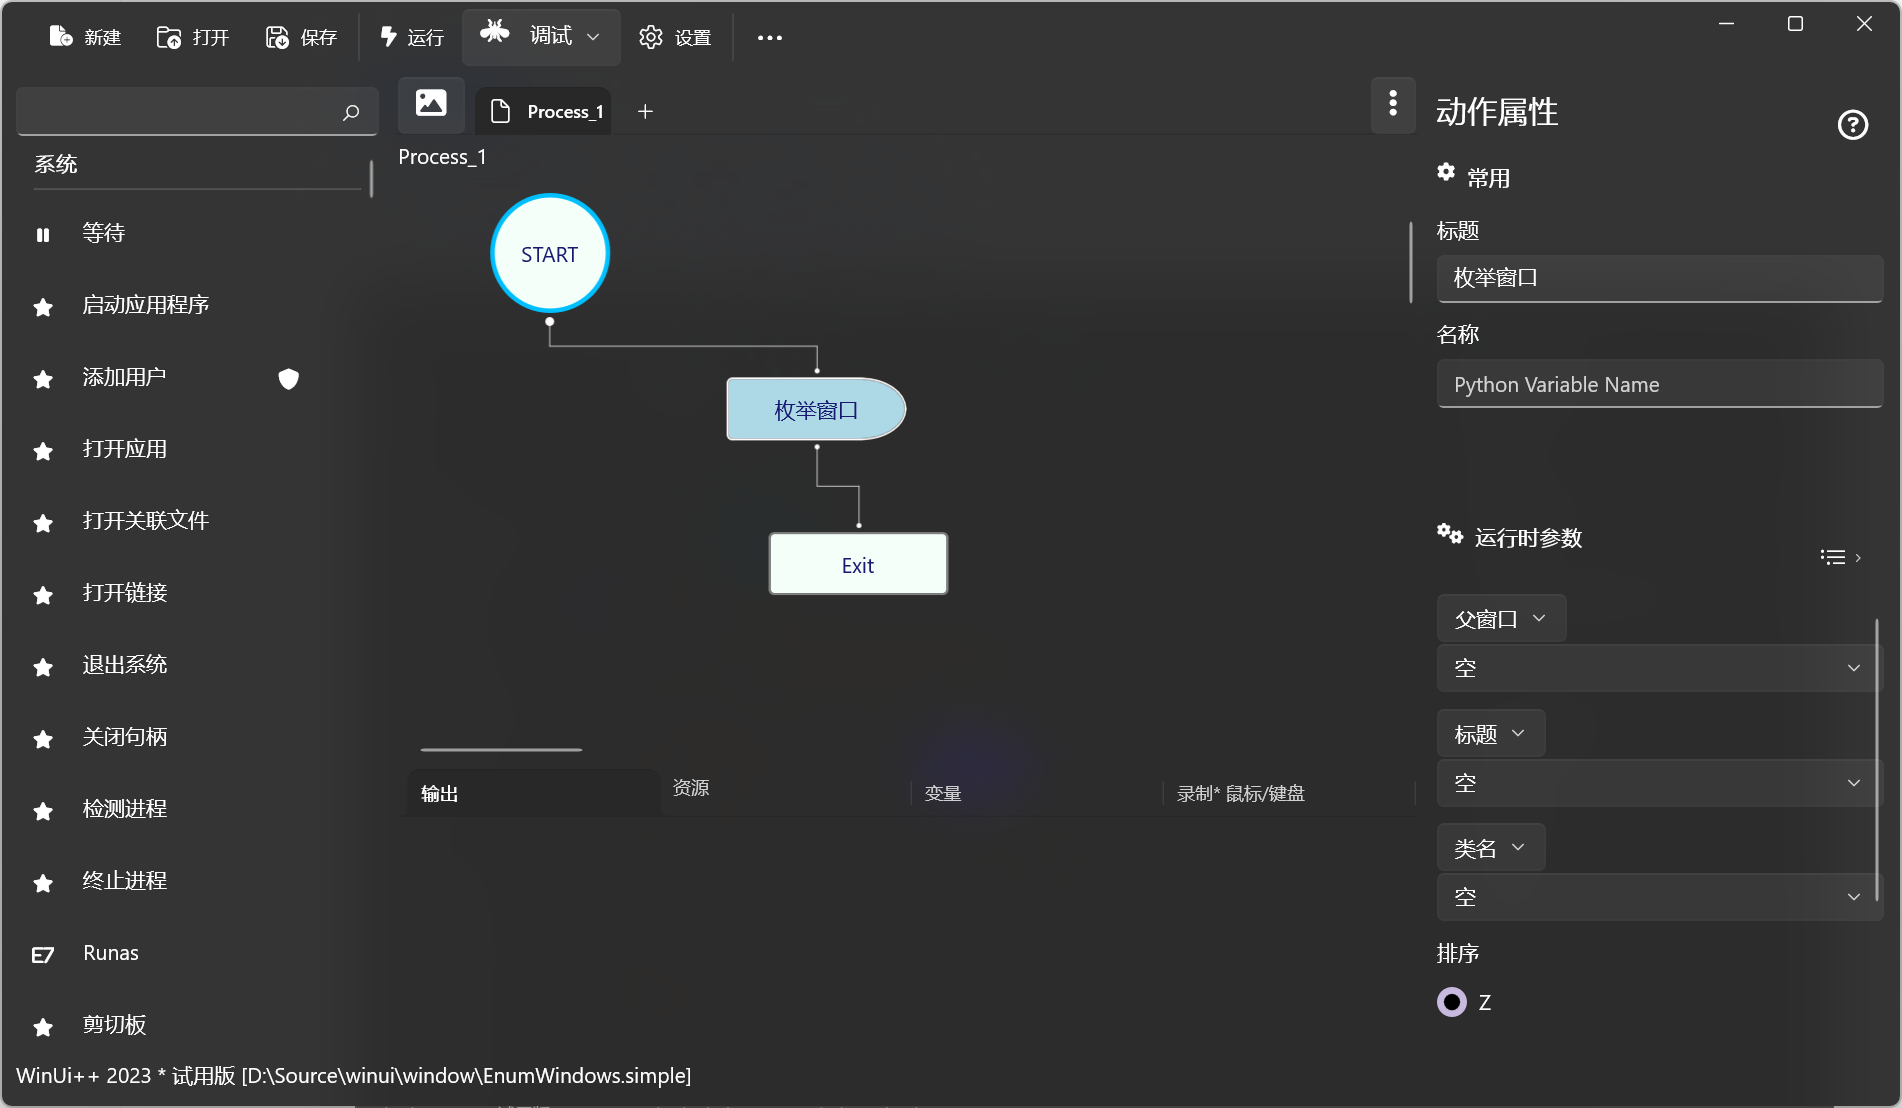Open the vertical three-dot canvas menu
Image resolution: width=1902 pixels, height=1108 pixels.
1392,104
